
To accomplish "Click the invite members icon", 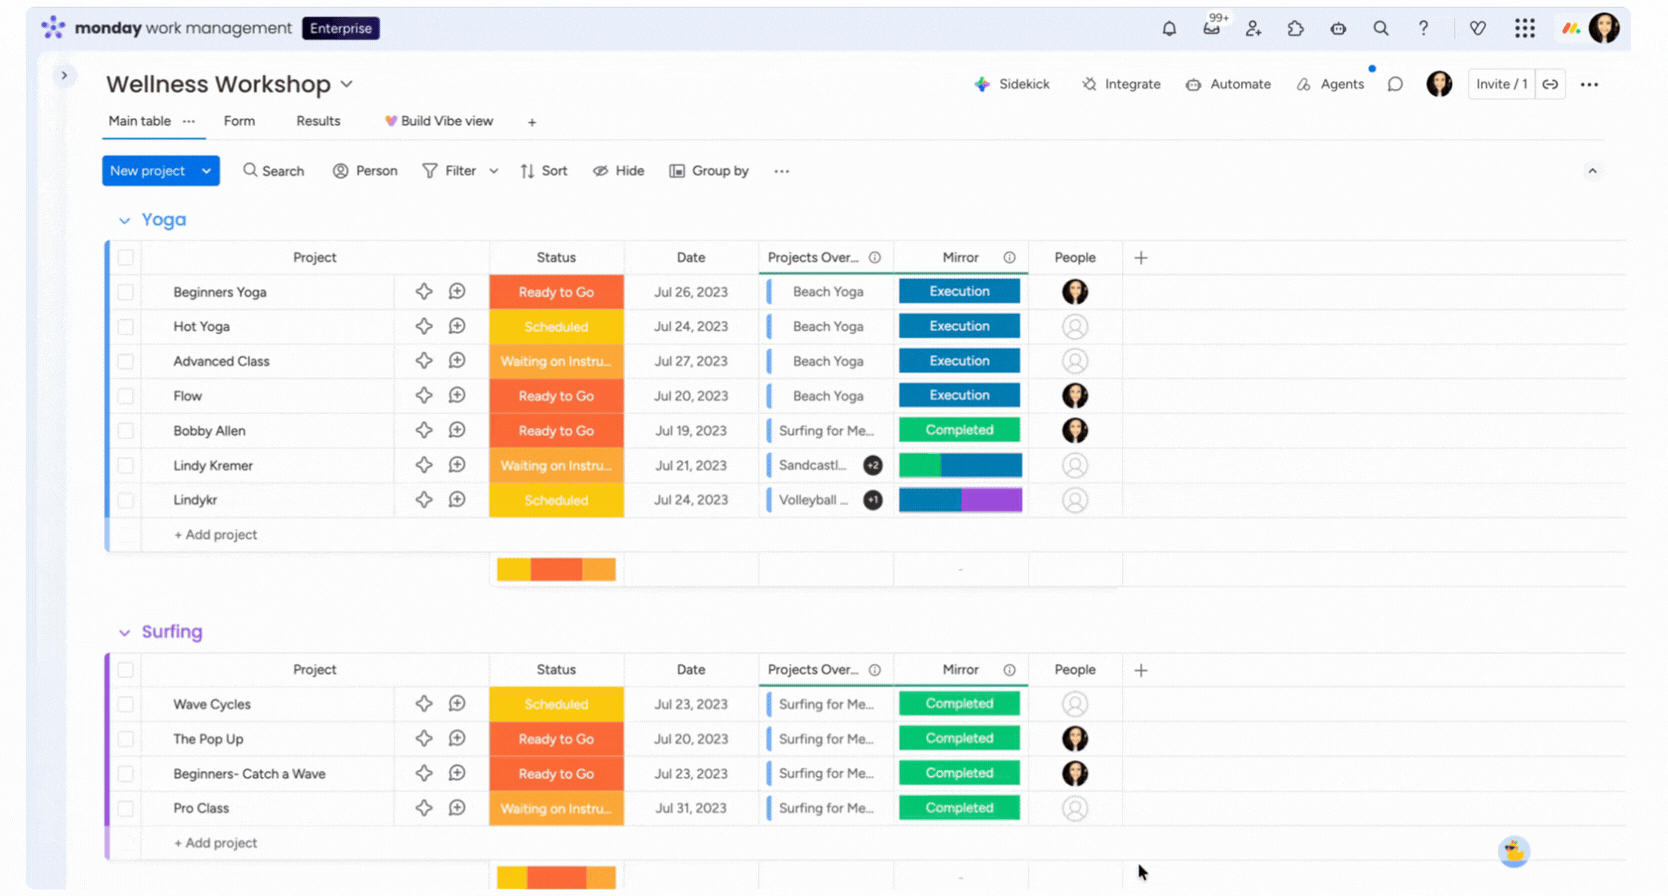I will (1254, 29).
